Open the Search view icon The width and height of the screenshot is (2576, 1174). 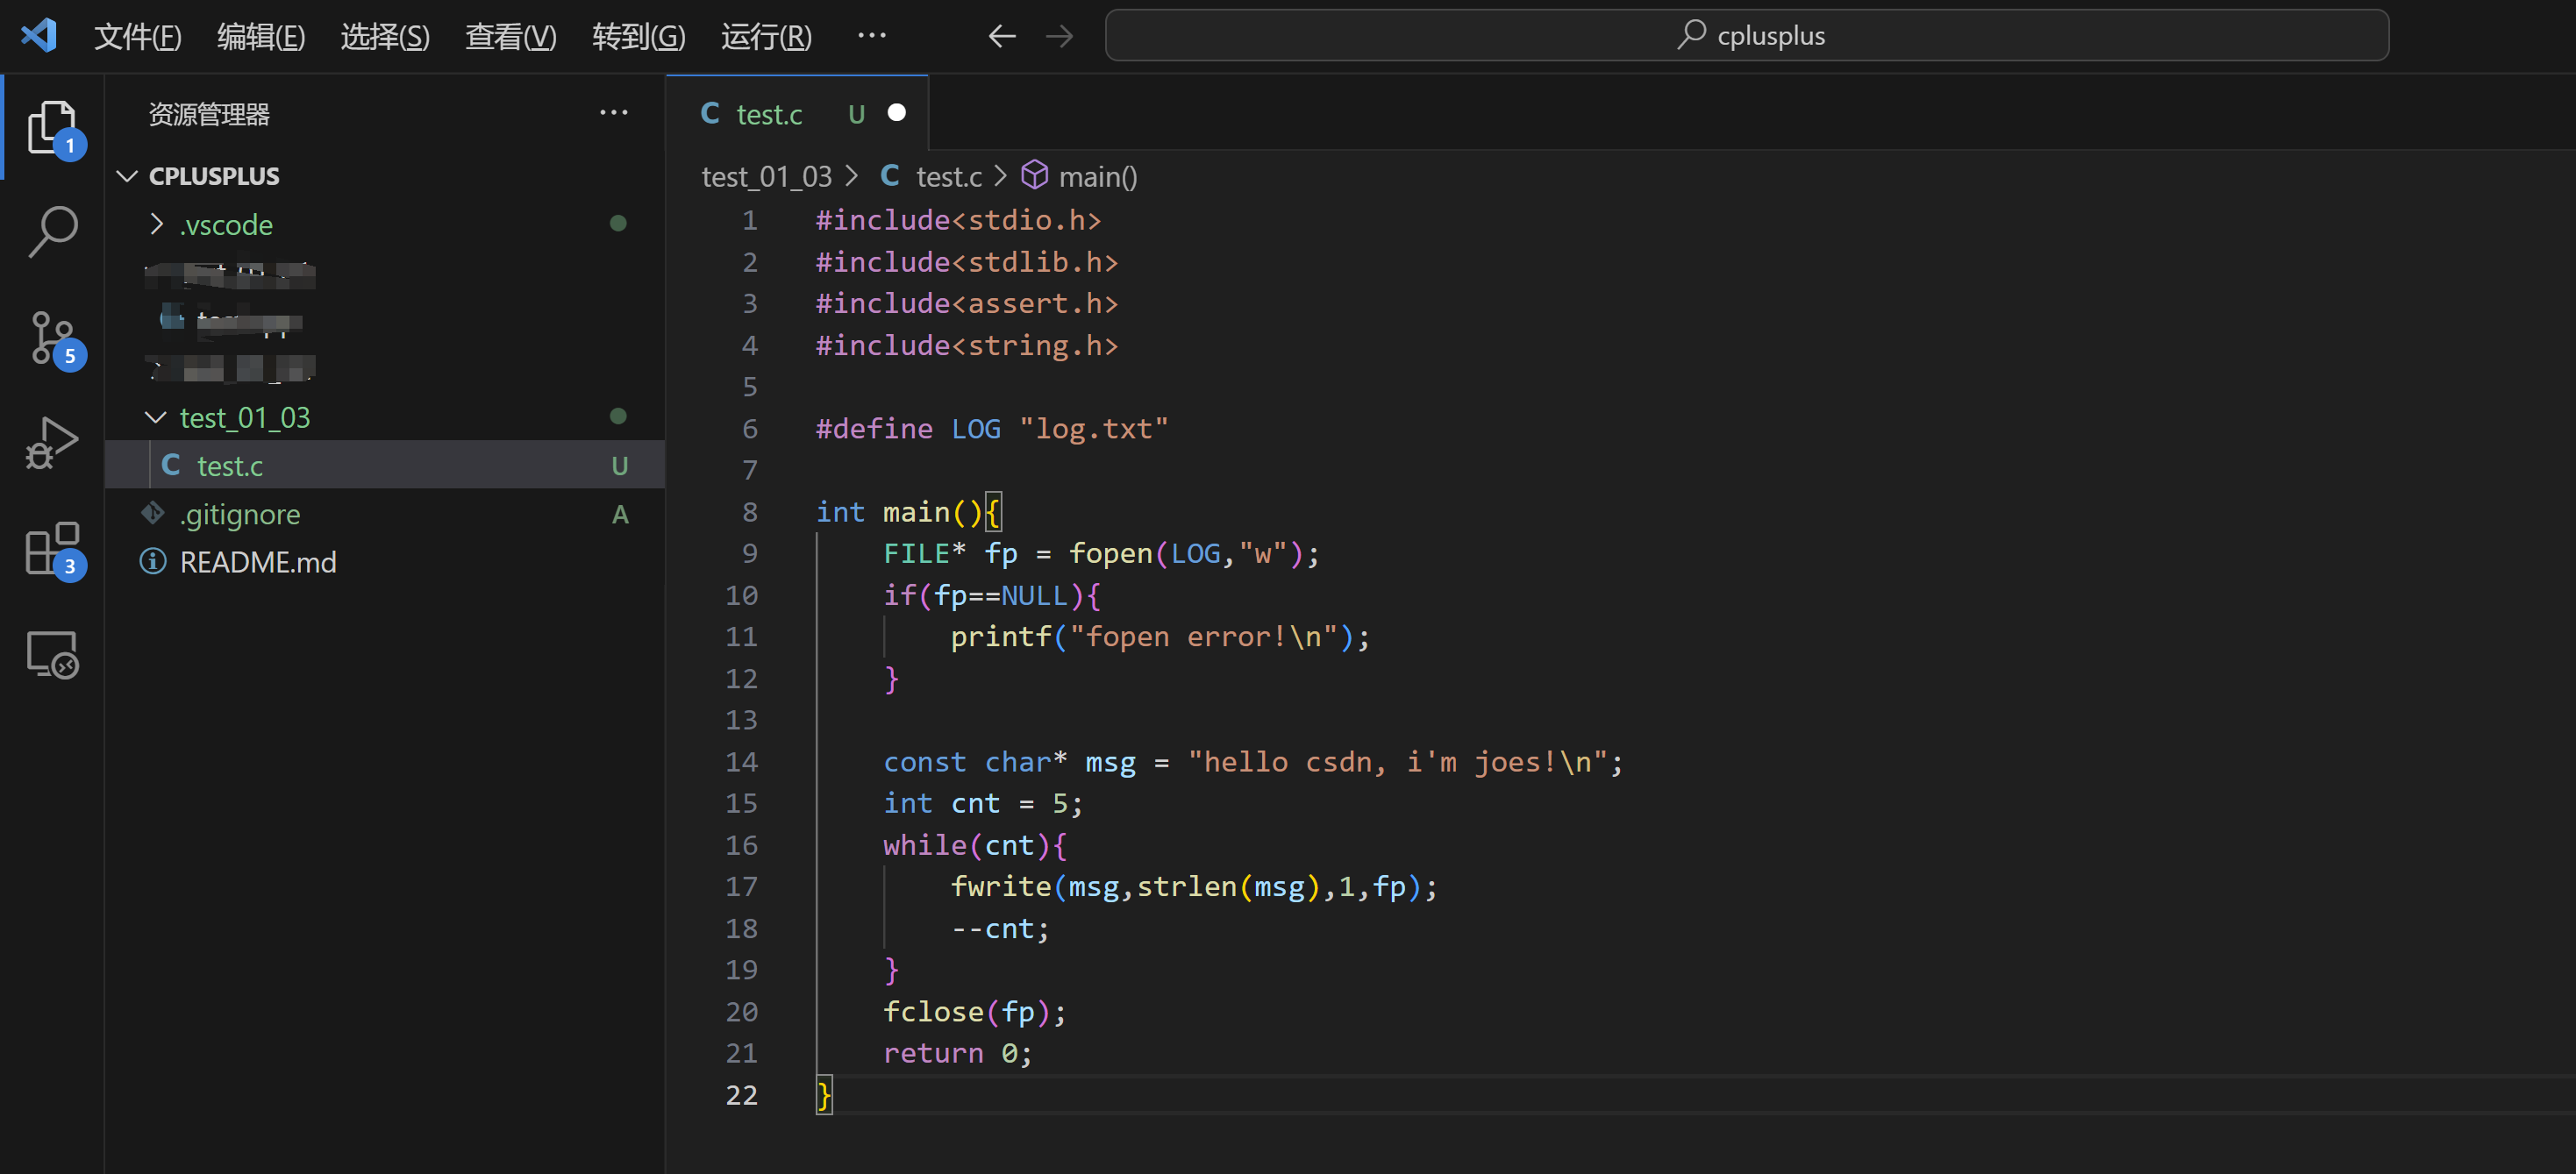click(51, 232)
